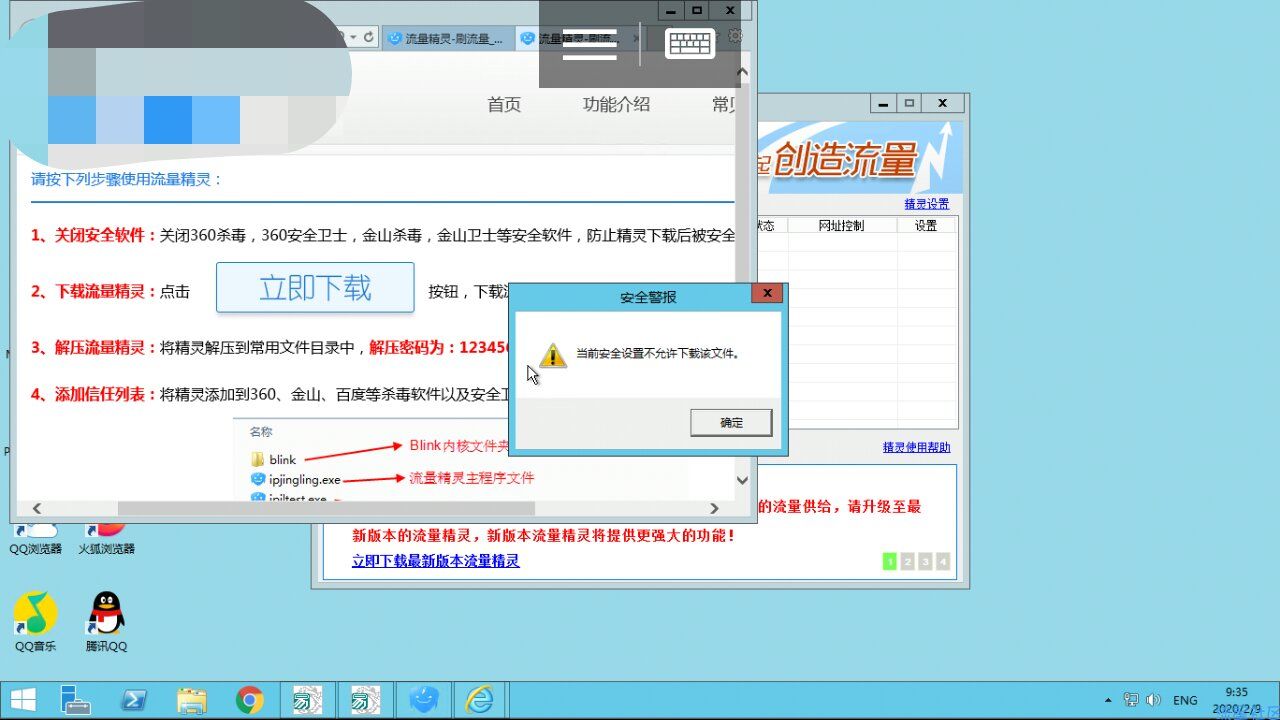Screen dimensions: 1280x720
Task: Close the 流量精灵 application window
Action: (943, 103)
